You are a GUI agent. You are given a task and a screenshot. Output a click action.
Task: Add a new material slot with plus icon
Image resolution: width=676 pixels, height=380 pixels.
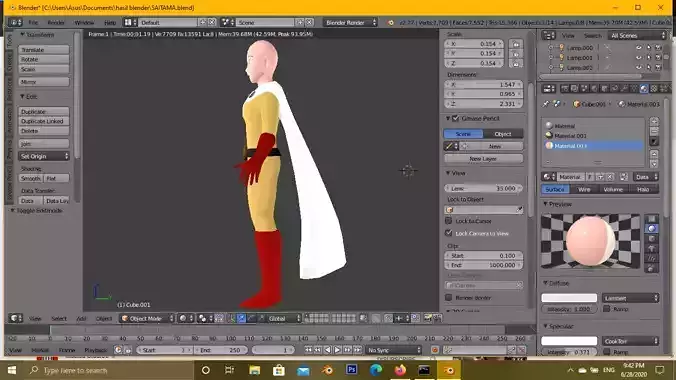[654, 122]
